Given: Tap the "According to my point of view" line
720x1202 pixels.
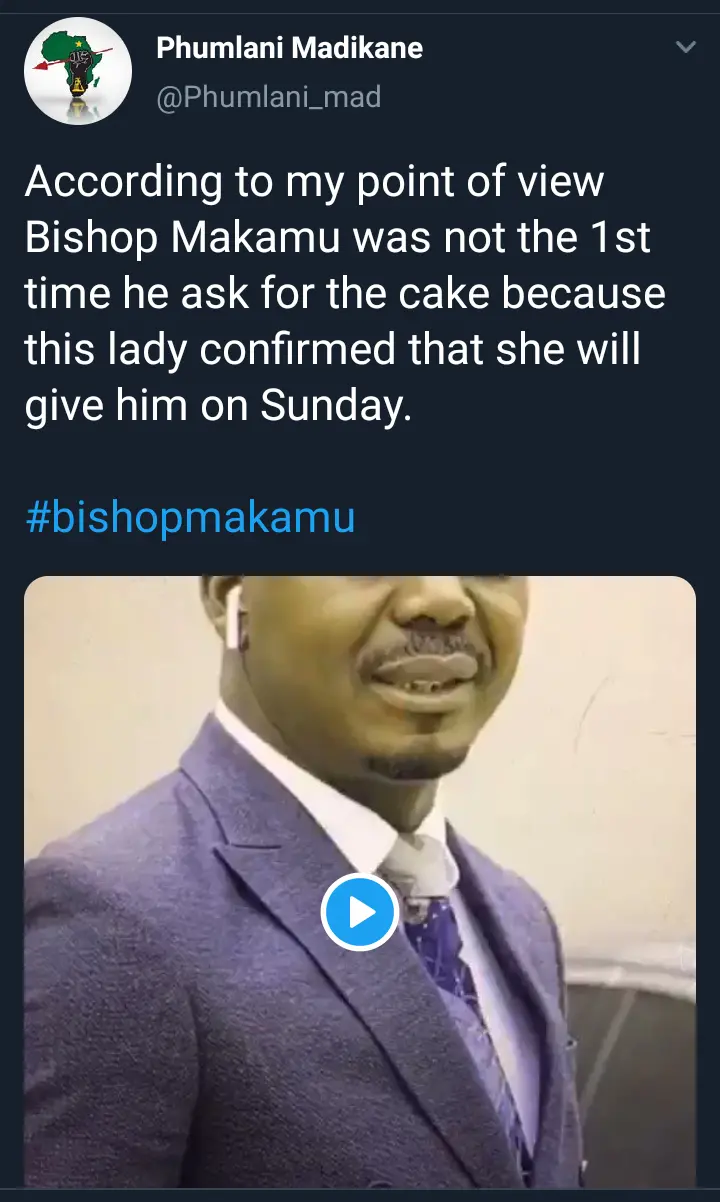Looking at the screenshot, I should coord(314,182).
